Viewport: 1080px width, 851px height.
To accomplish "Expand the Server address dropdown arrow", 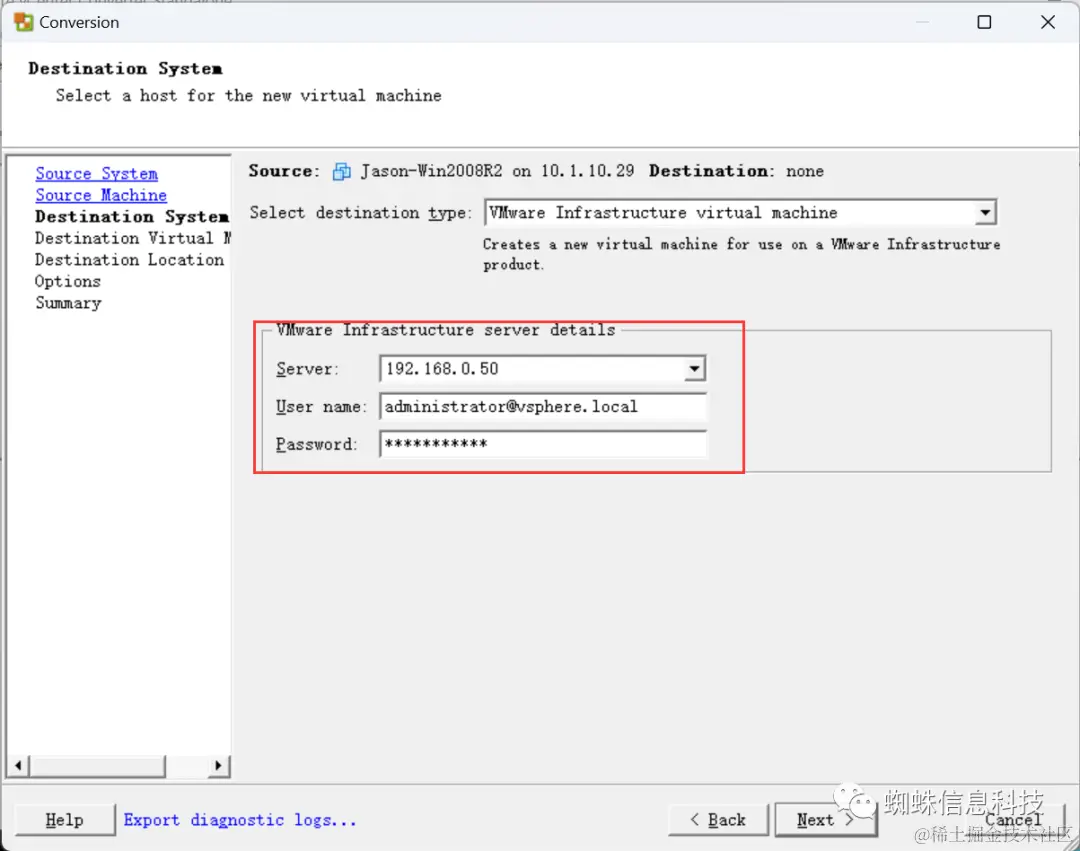I will pos(694,369).
